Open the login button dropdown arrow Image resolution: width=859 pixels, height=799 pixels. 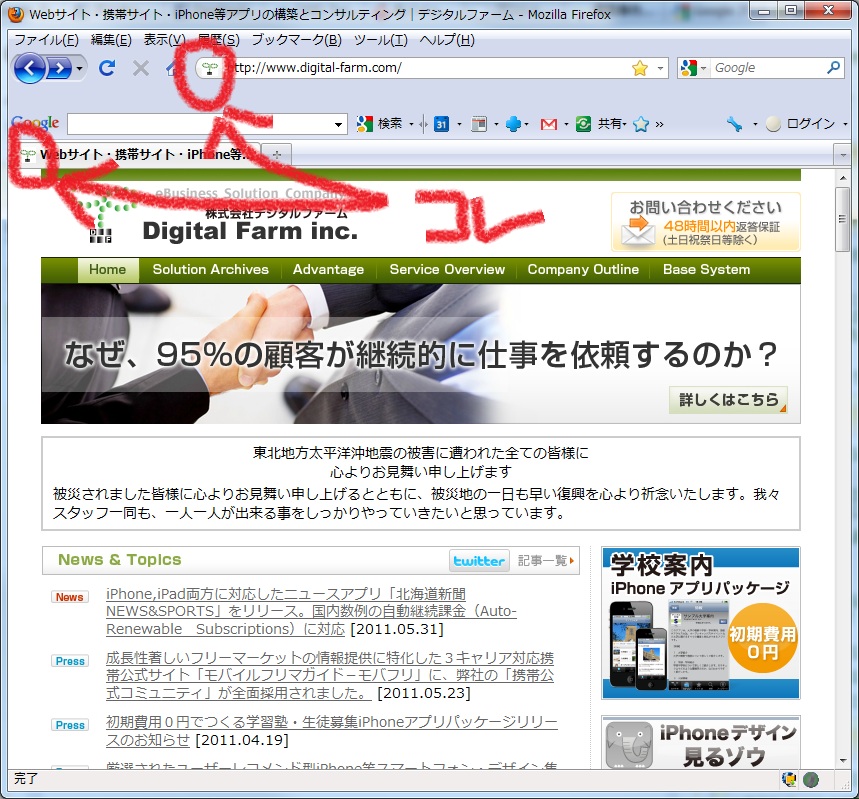tap(845, 124)
